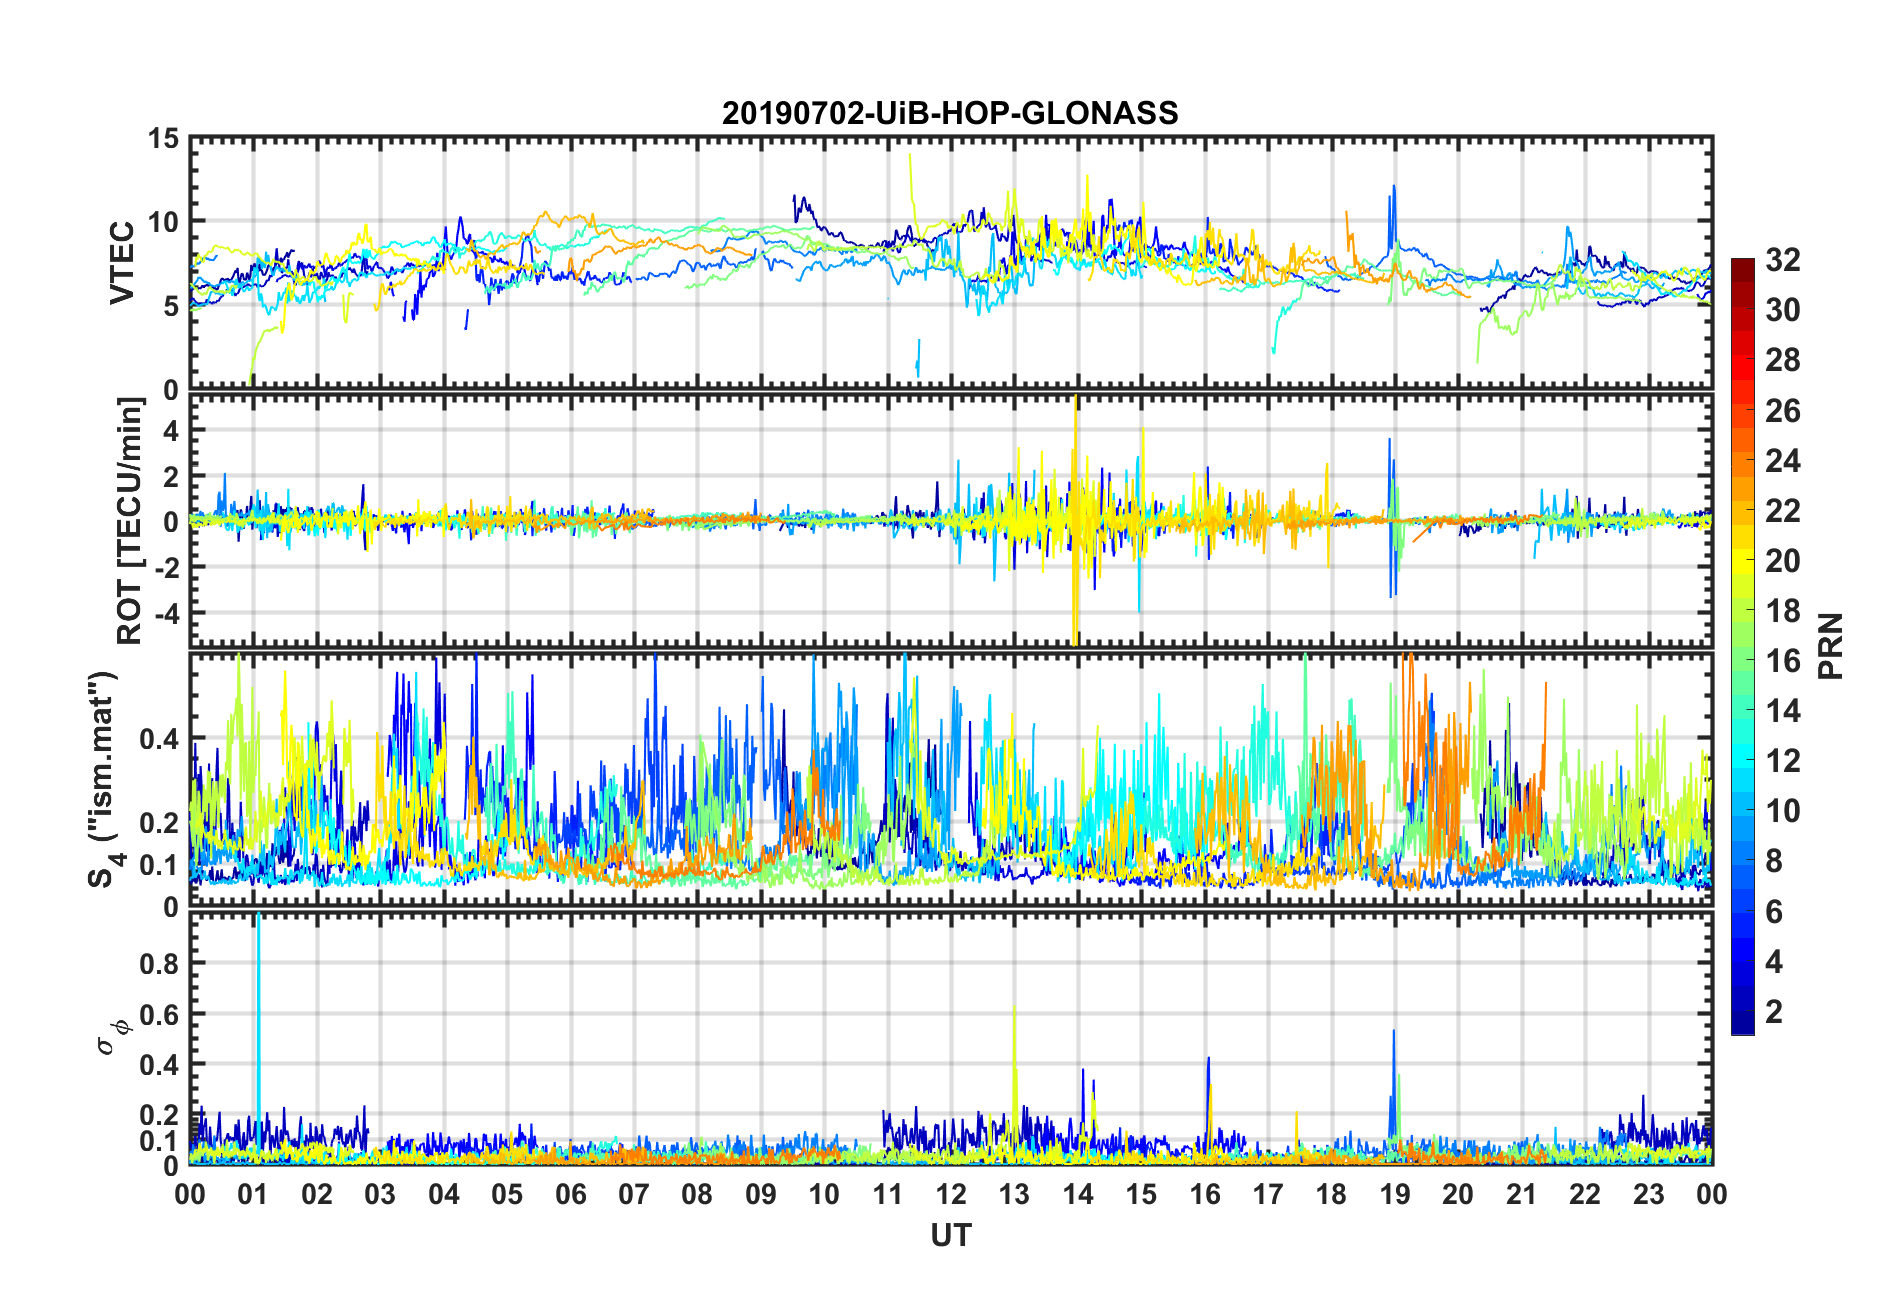Select the "23" UT axis tick
1902x1292 pixels.
(x=1649, y=1194)
